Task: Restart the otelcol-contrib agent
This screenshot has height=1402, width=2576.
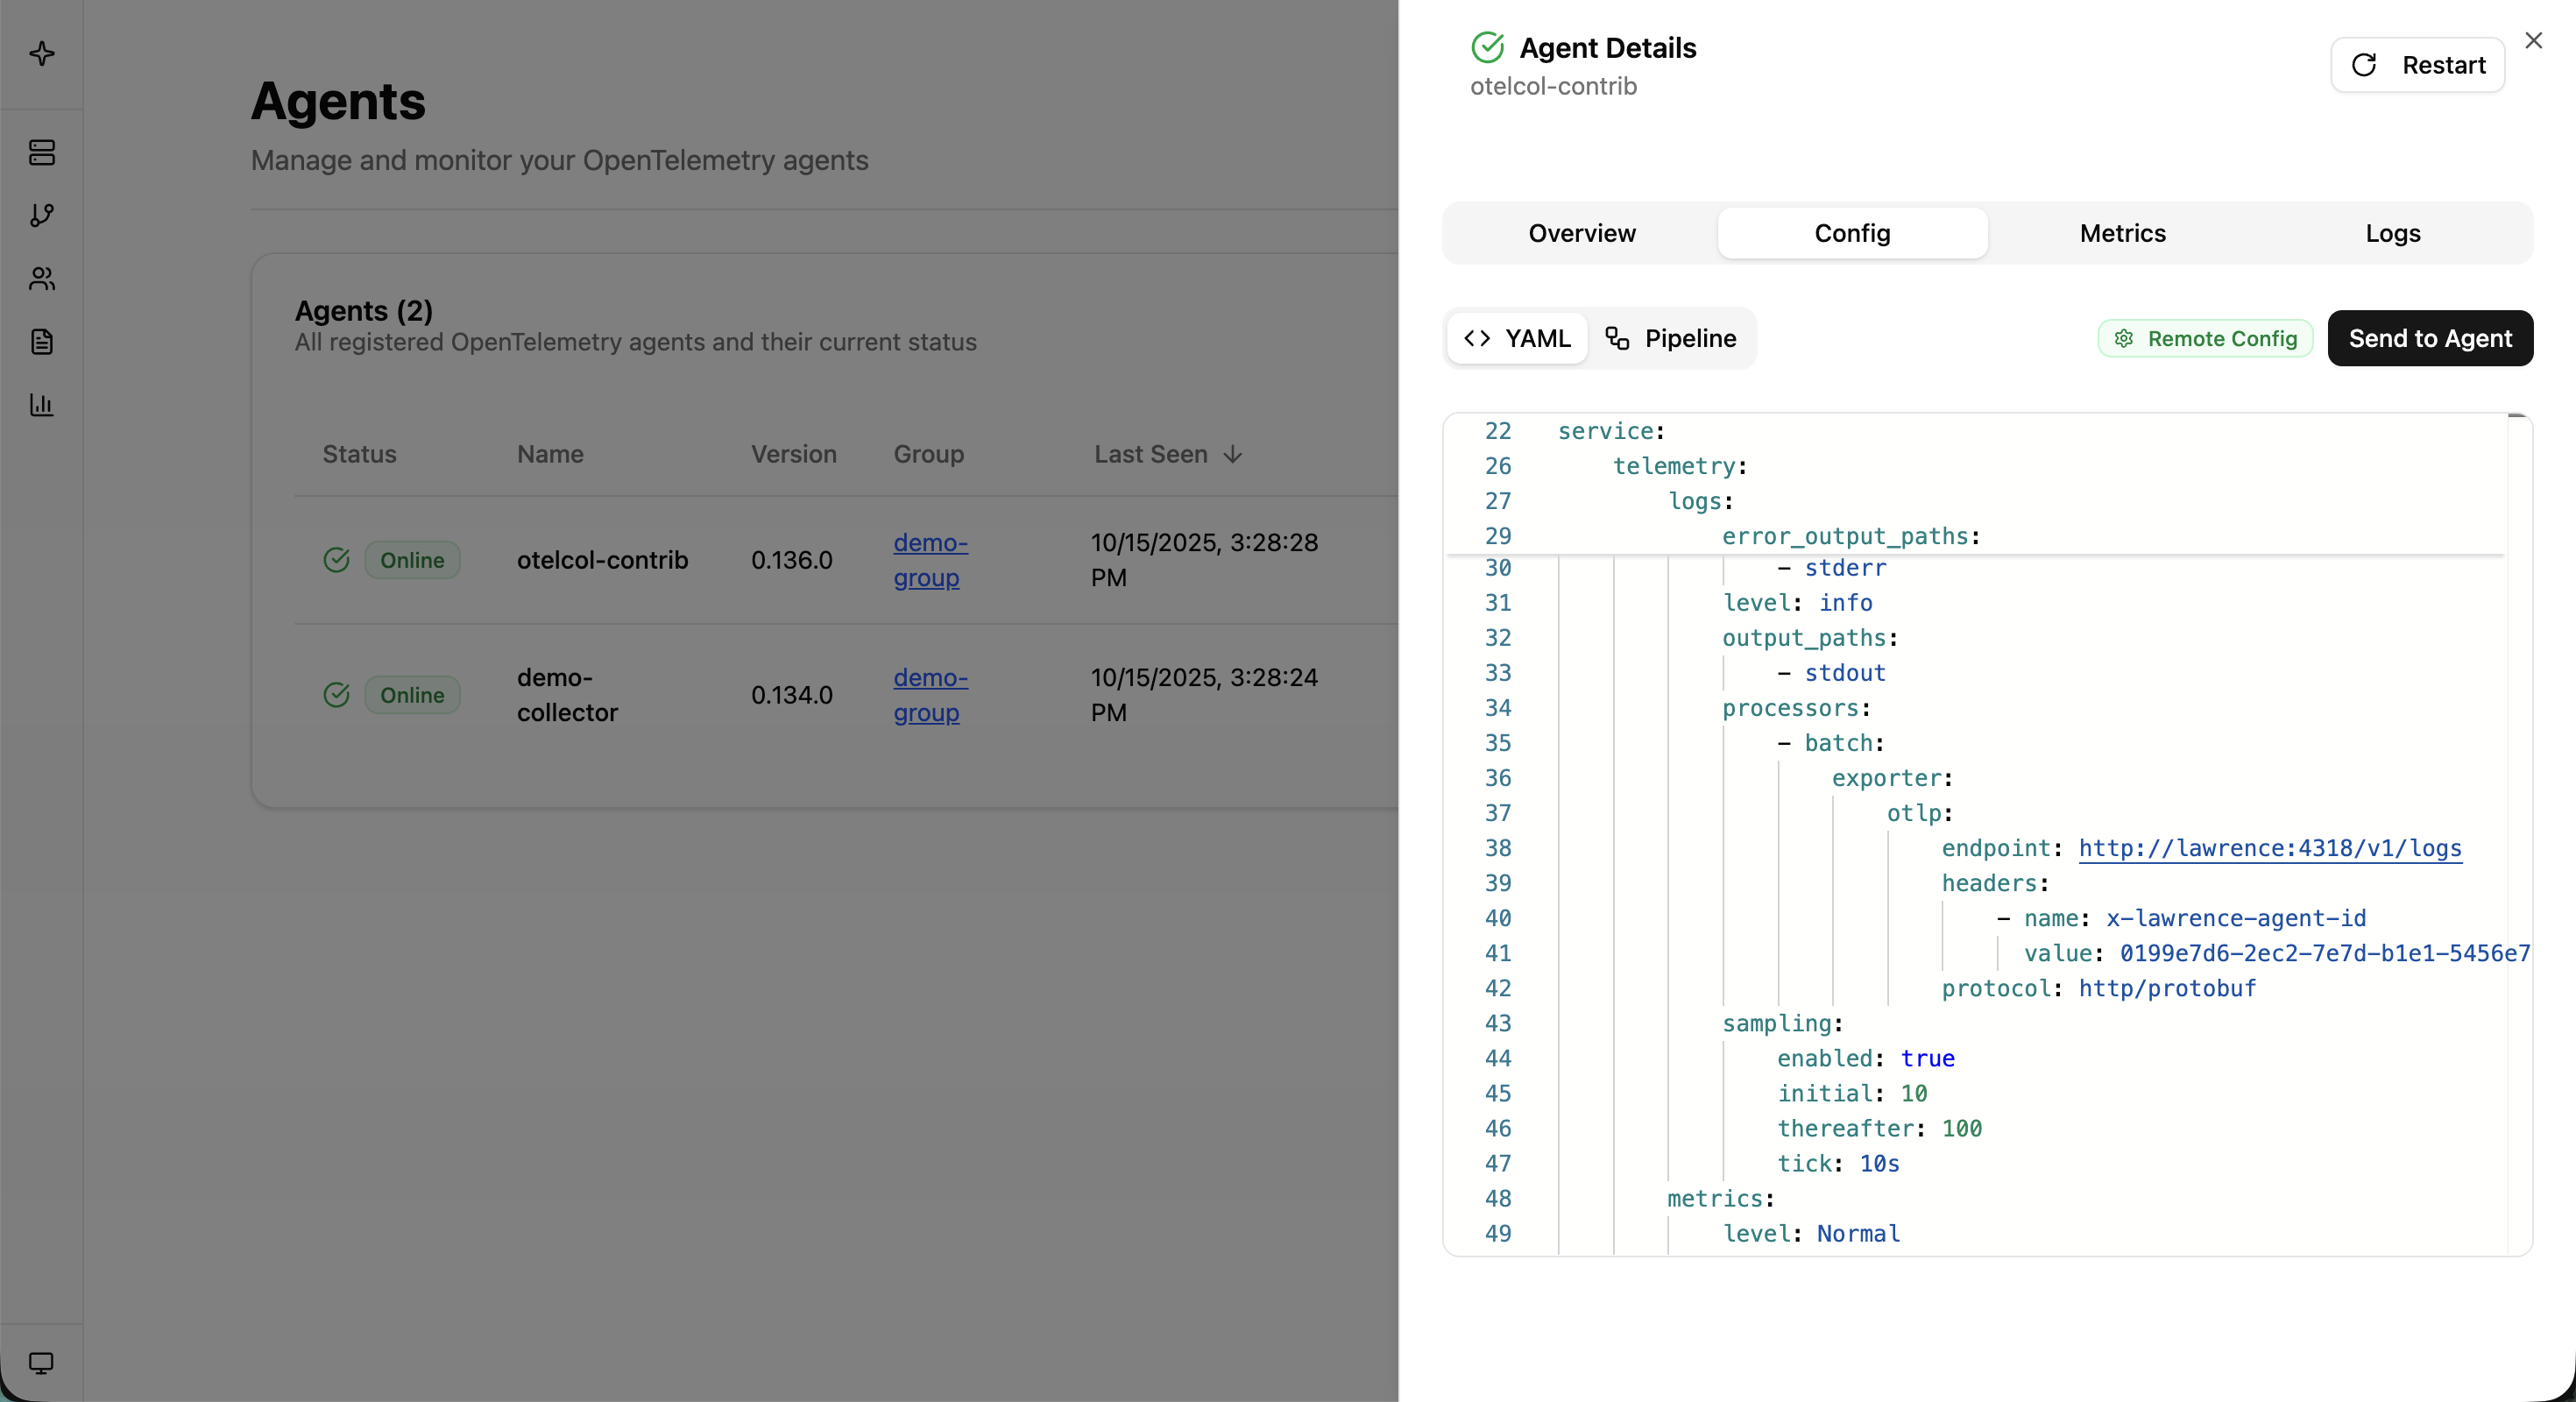Action: click(x=2417, y=65)
